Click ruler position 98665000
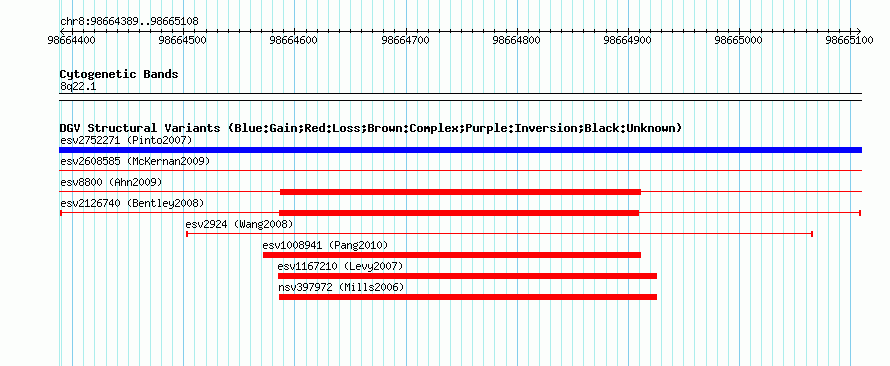 pos(739,41)
